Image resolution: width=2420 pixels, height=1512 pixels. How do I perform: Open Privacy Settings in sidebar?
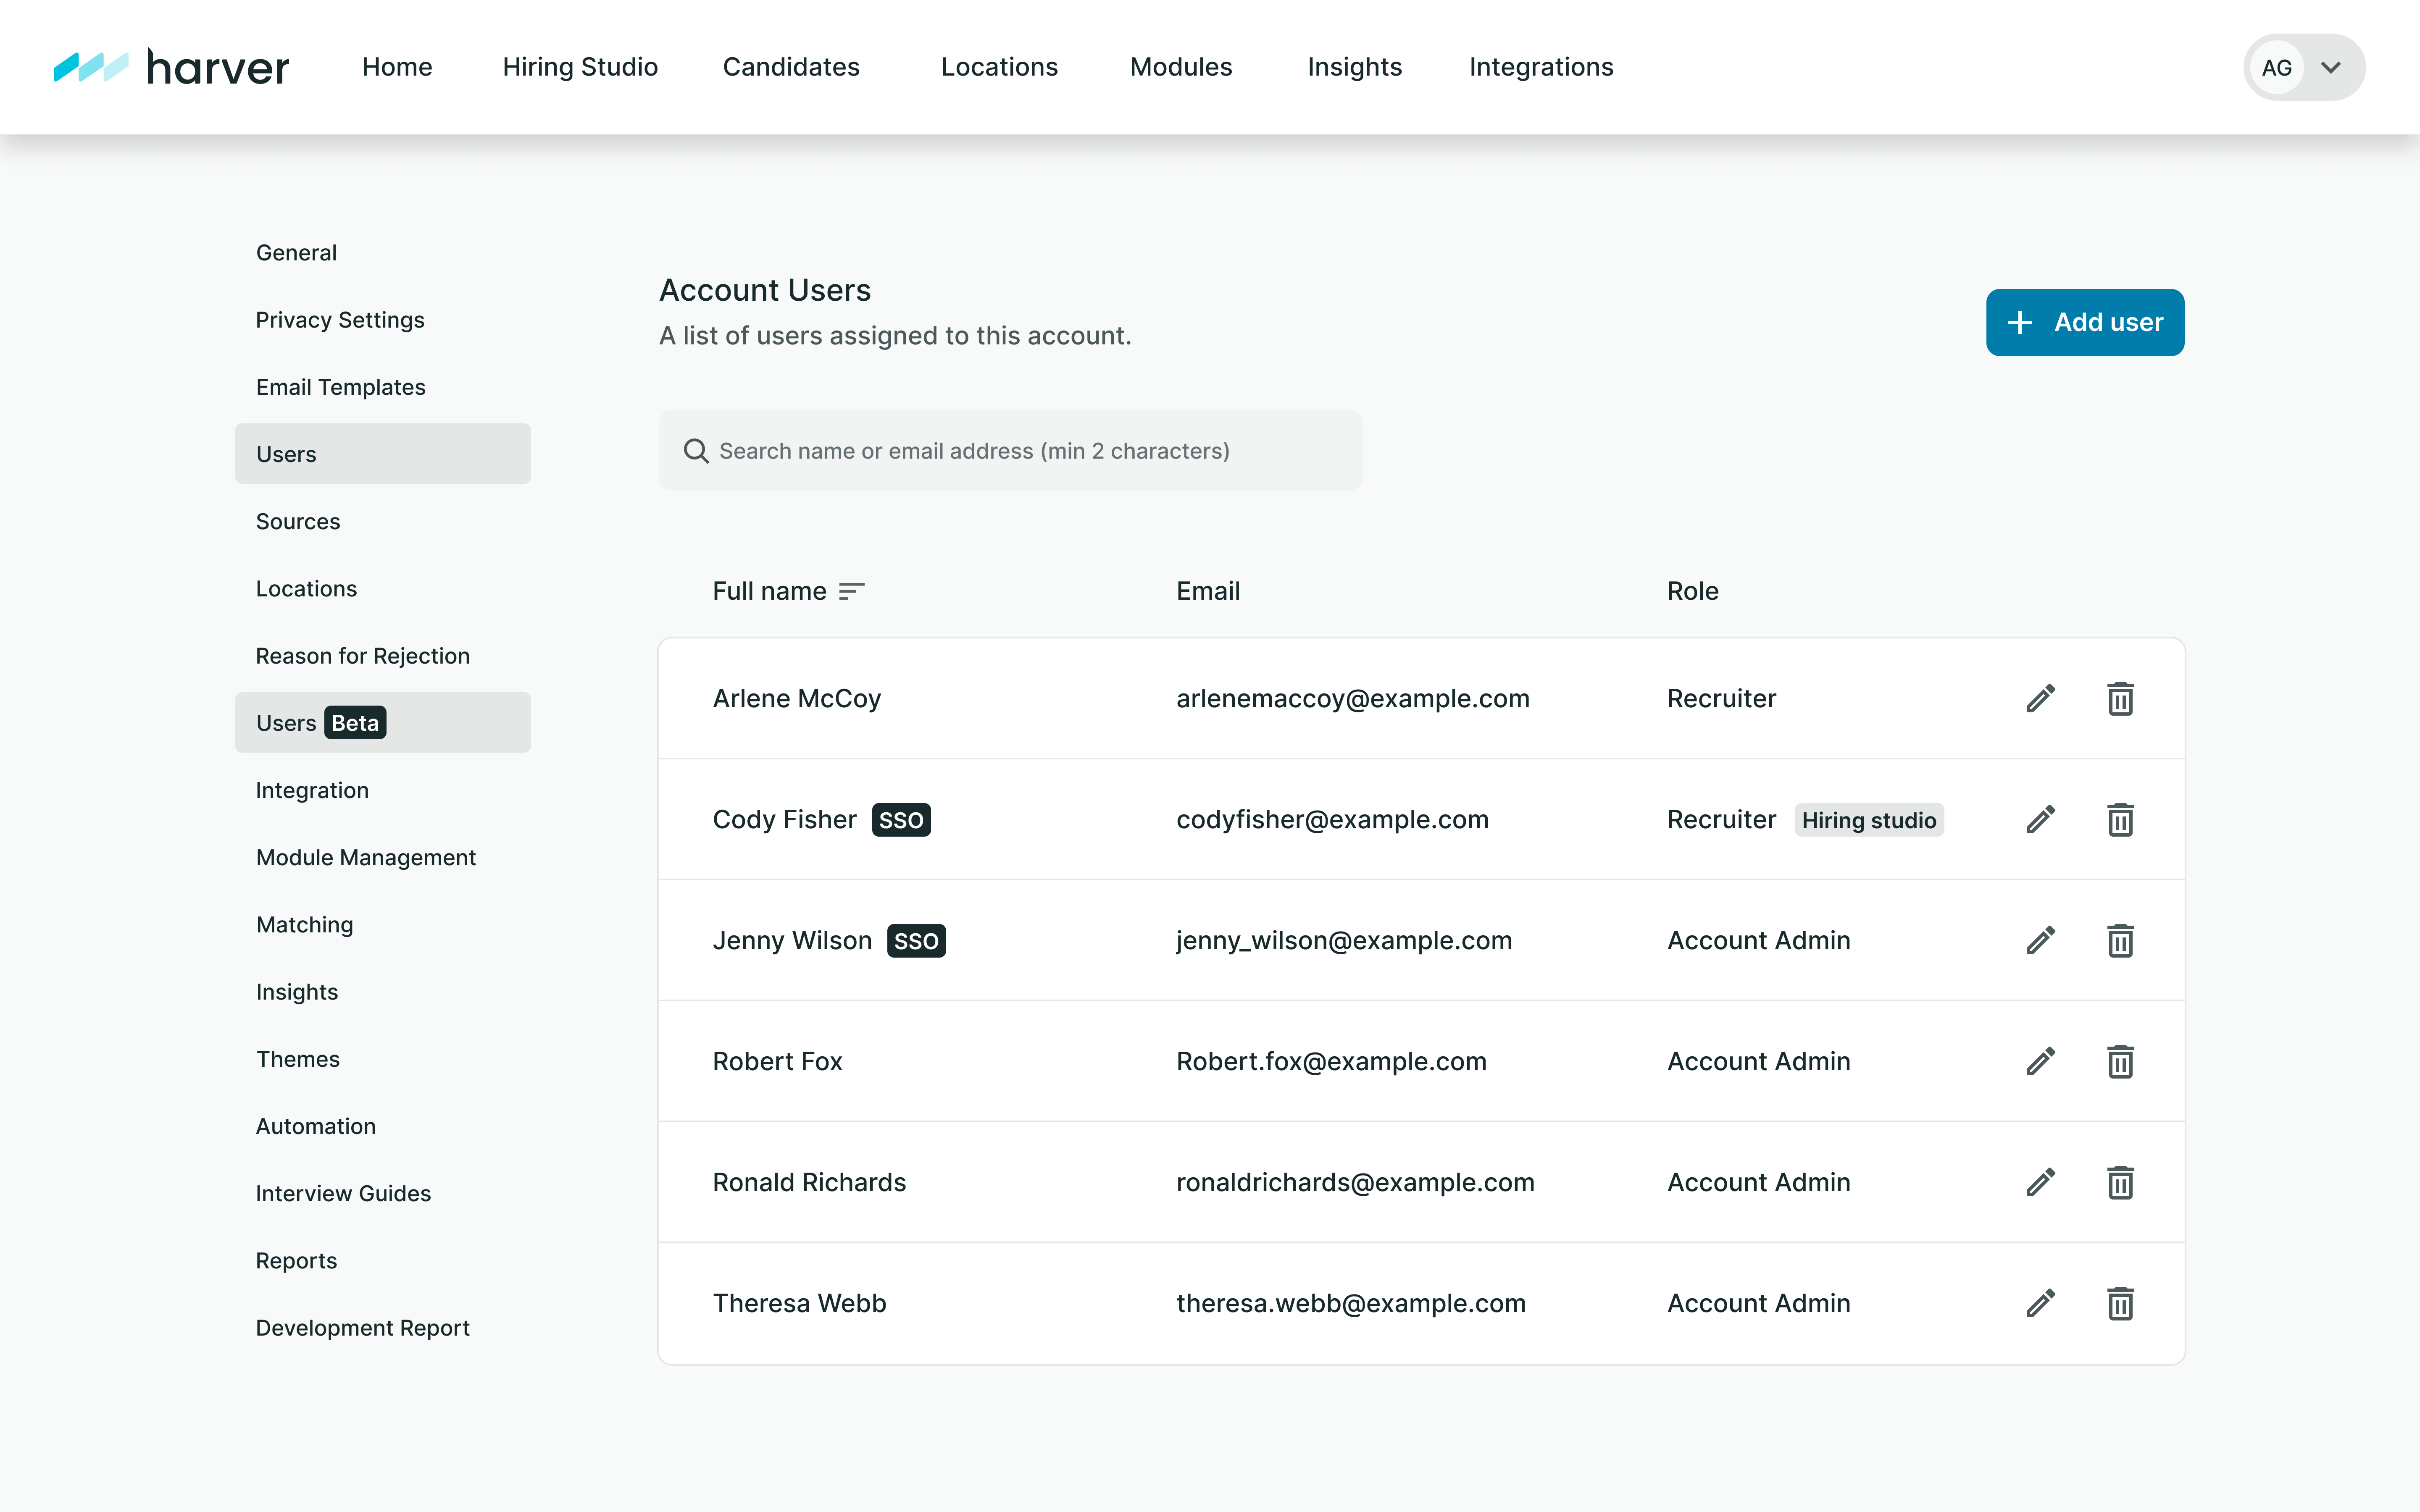(x=340, y=320)
